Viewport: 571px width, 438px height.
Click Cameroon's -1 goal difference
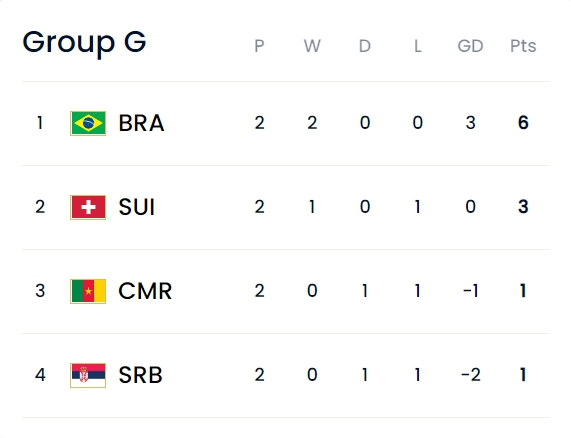click(470, 291)
